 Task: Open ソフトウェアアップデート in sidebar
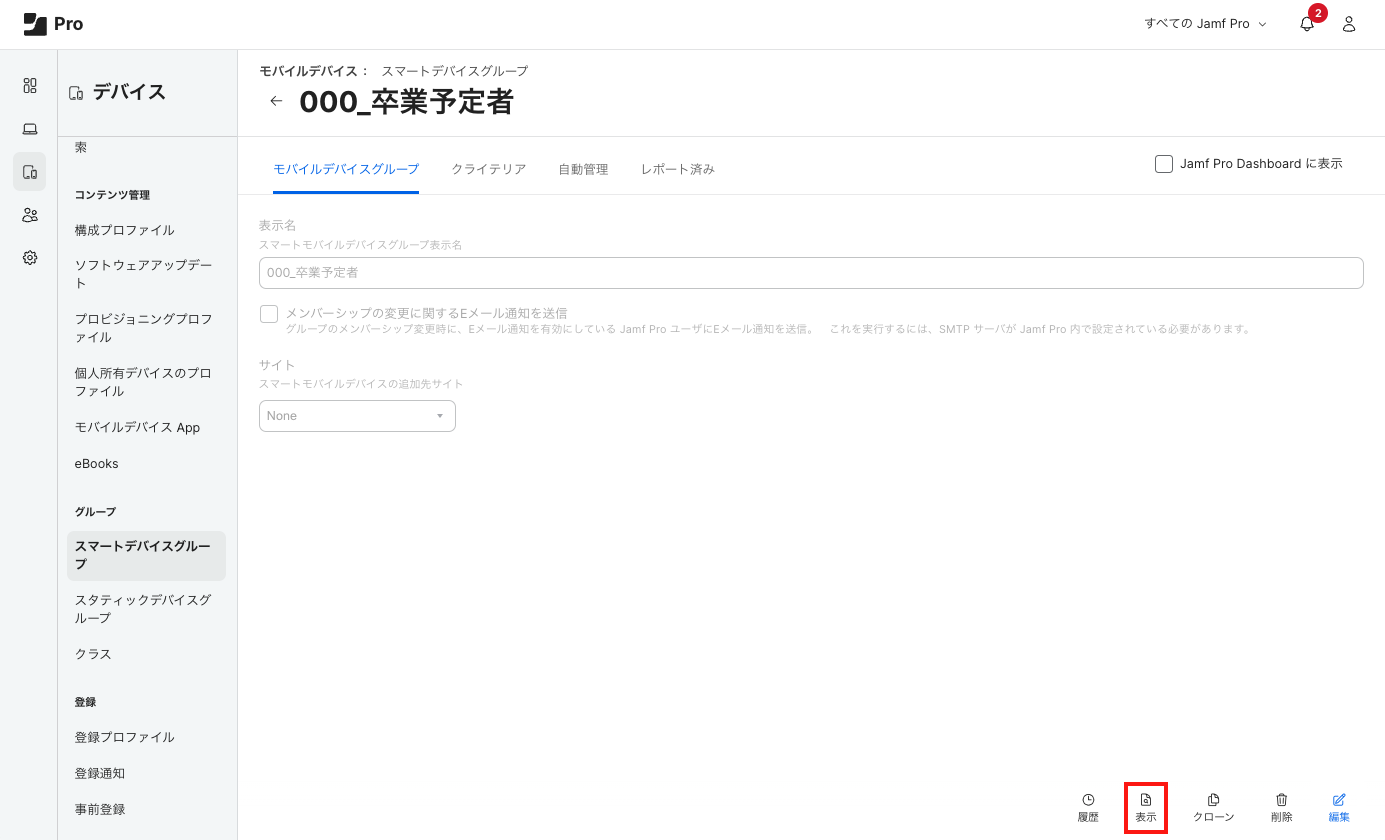click(146, 274)
